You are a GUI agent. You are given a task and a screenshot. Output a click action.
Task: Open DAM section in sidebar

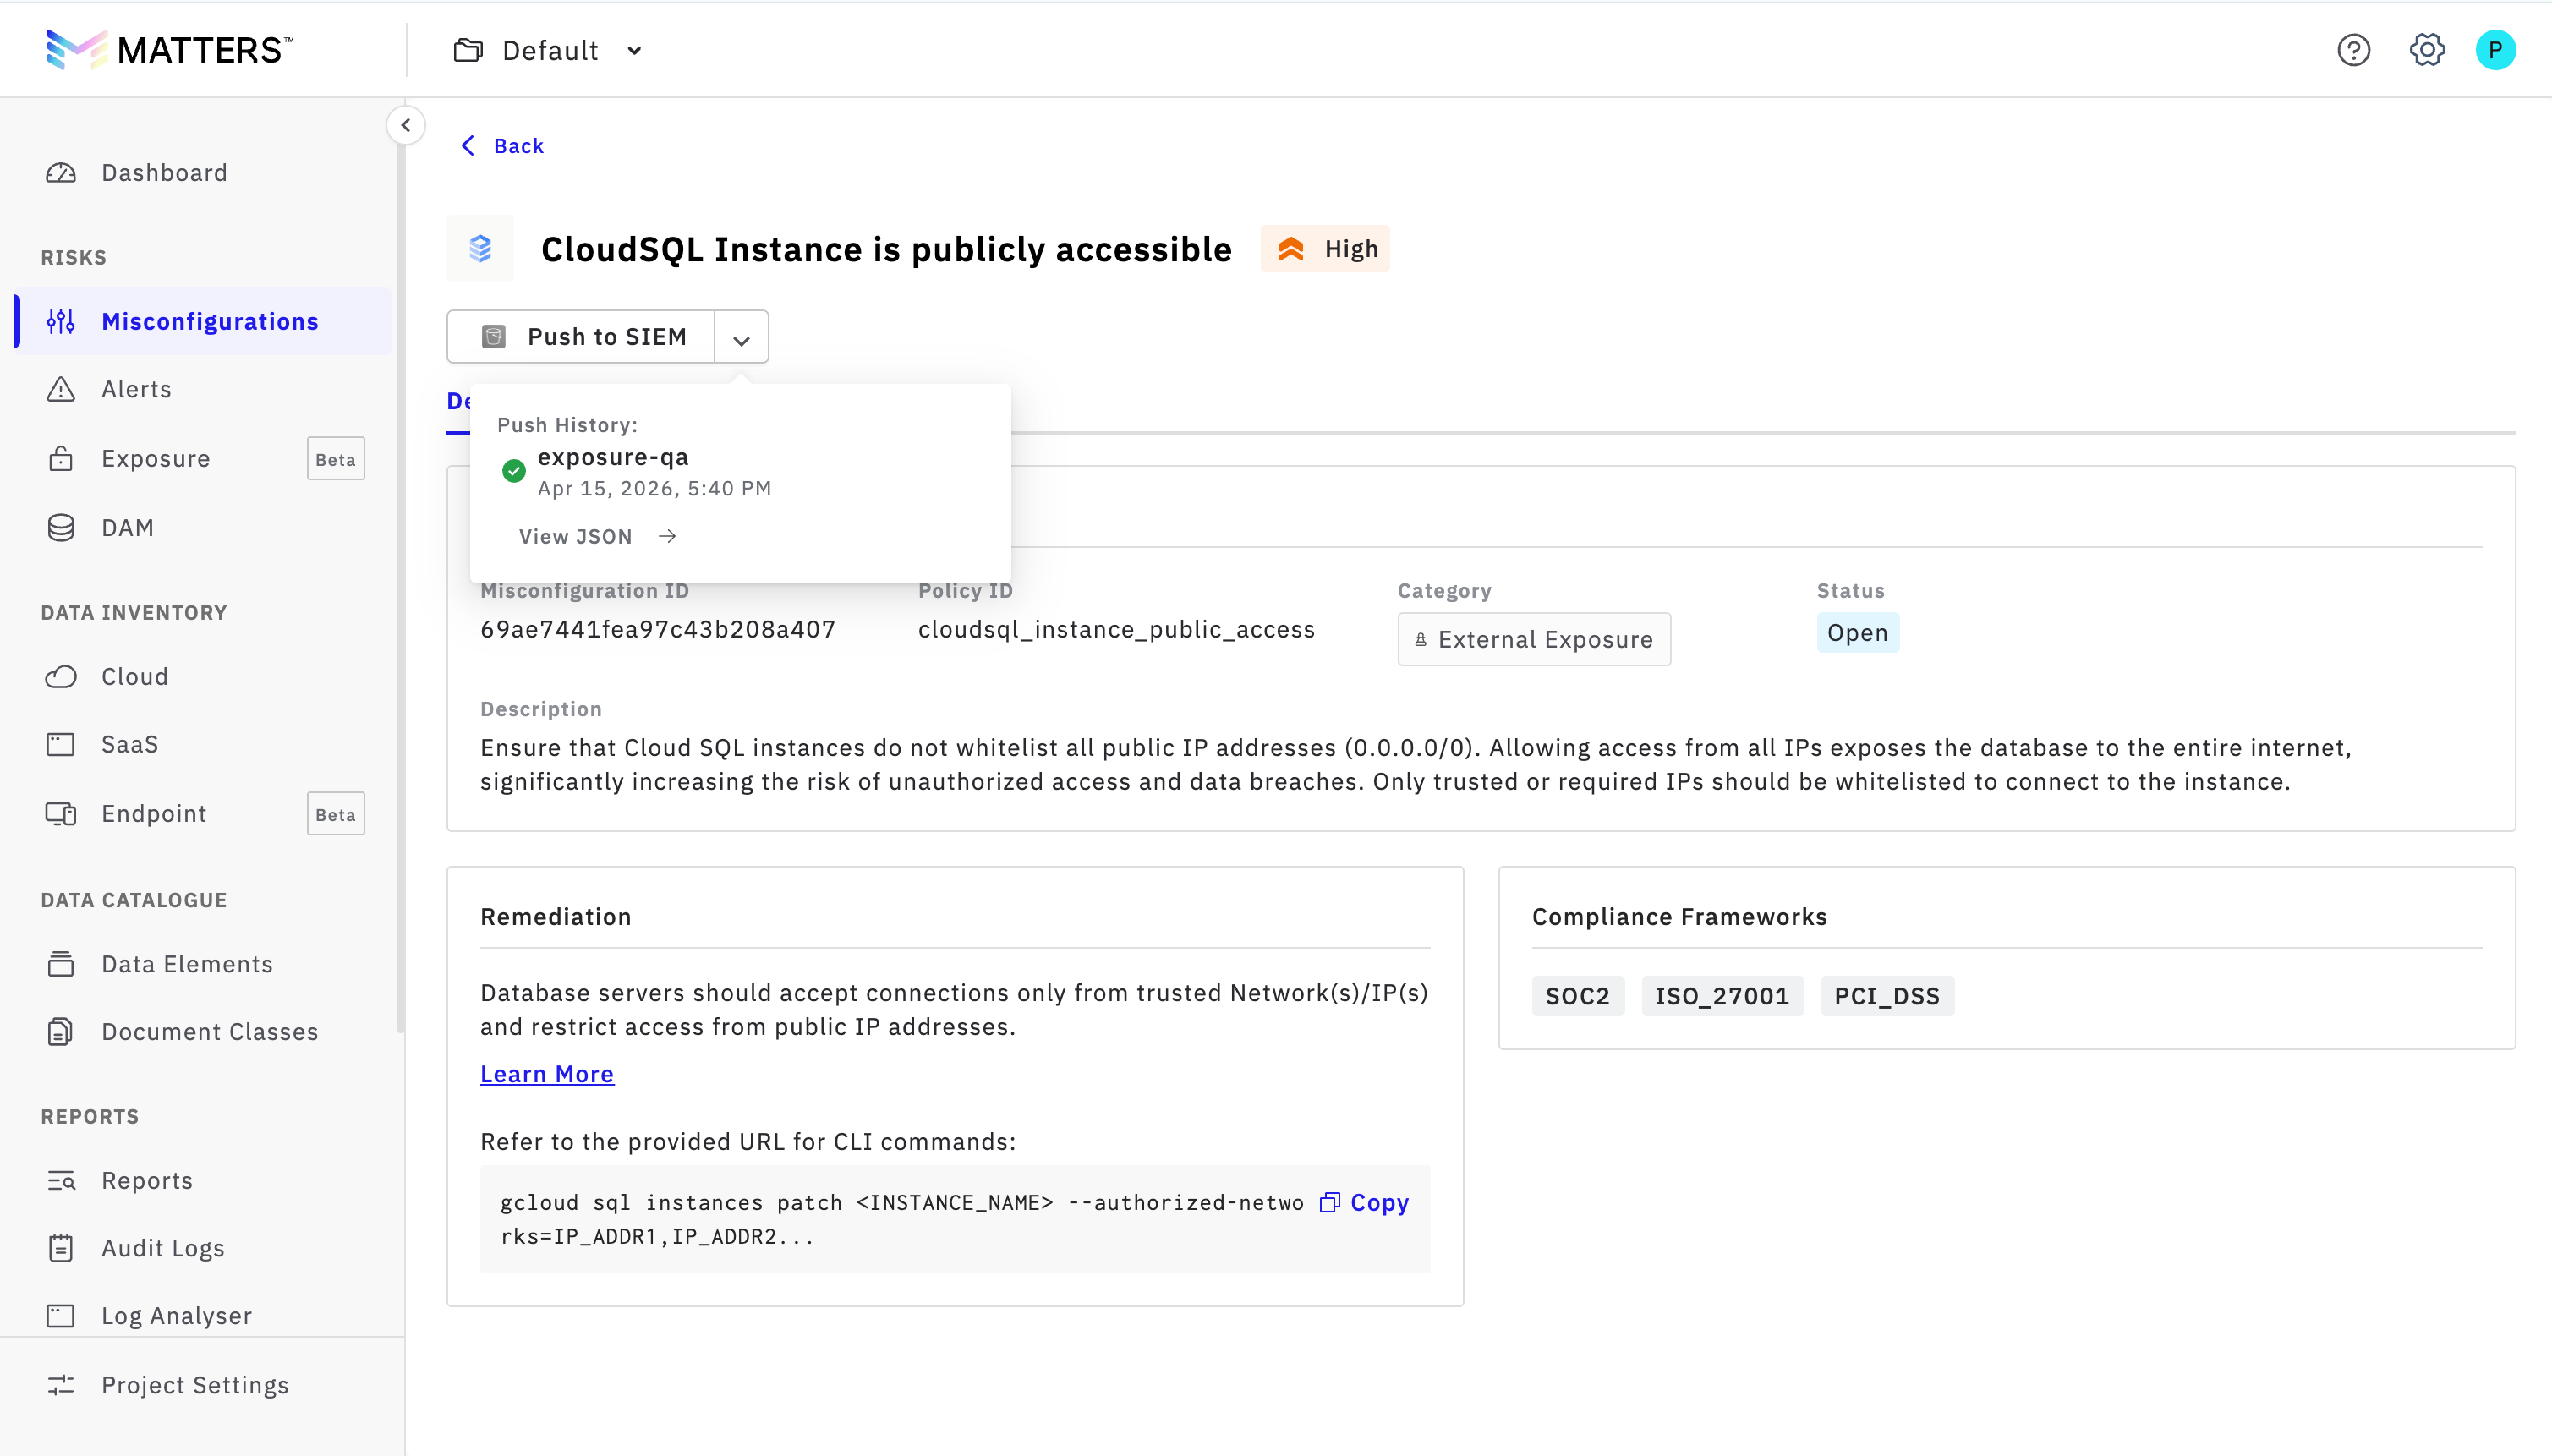[127, 527]
